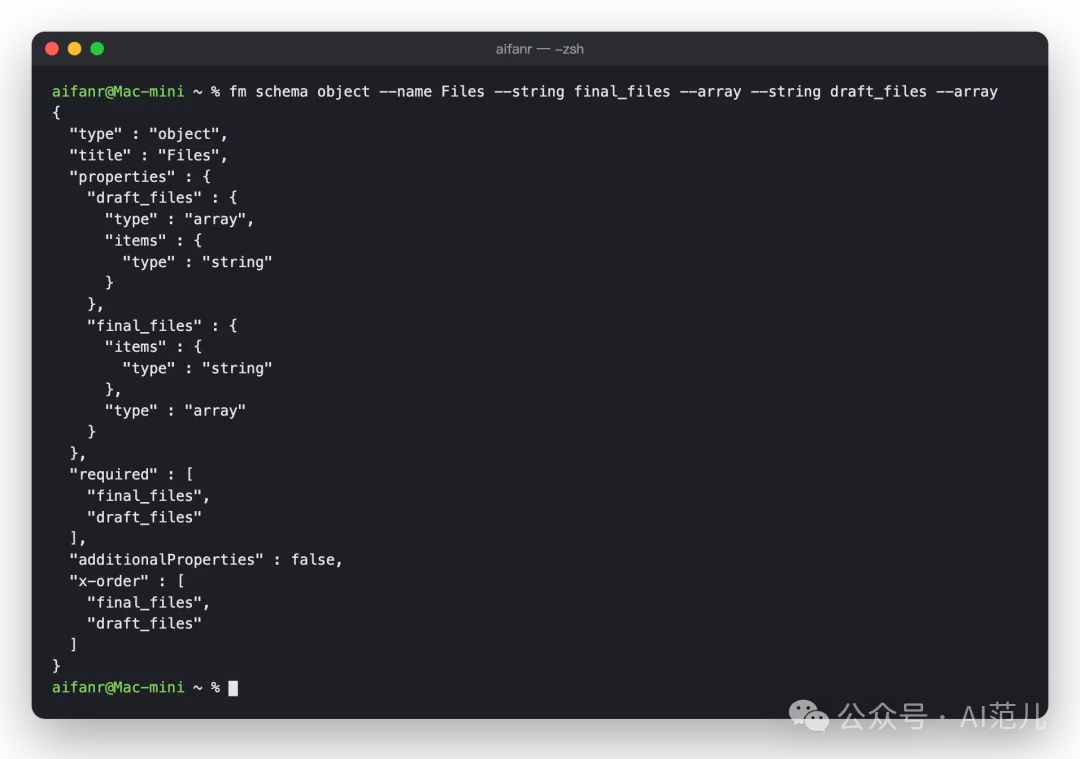The width and height of the screenshot is (1080, 759).
Task: Click "type" : "array", inside draft_files block
Action: tap(179, 219)
